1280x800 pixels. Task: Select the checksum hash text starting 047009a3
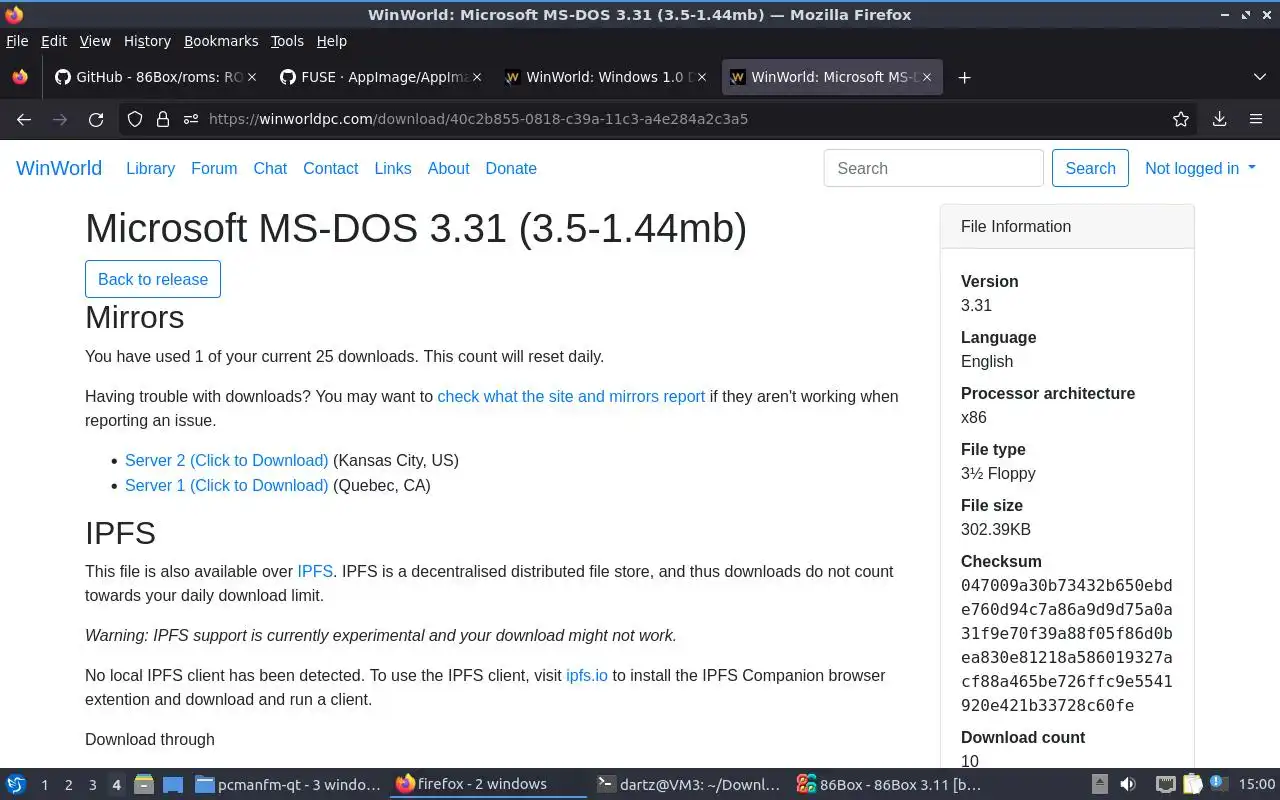pyautogui.click(x=1067, y=645)
